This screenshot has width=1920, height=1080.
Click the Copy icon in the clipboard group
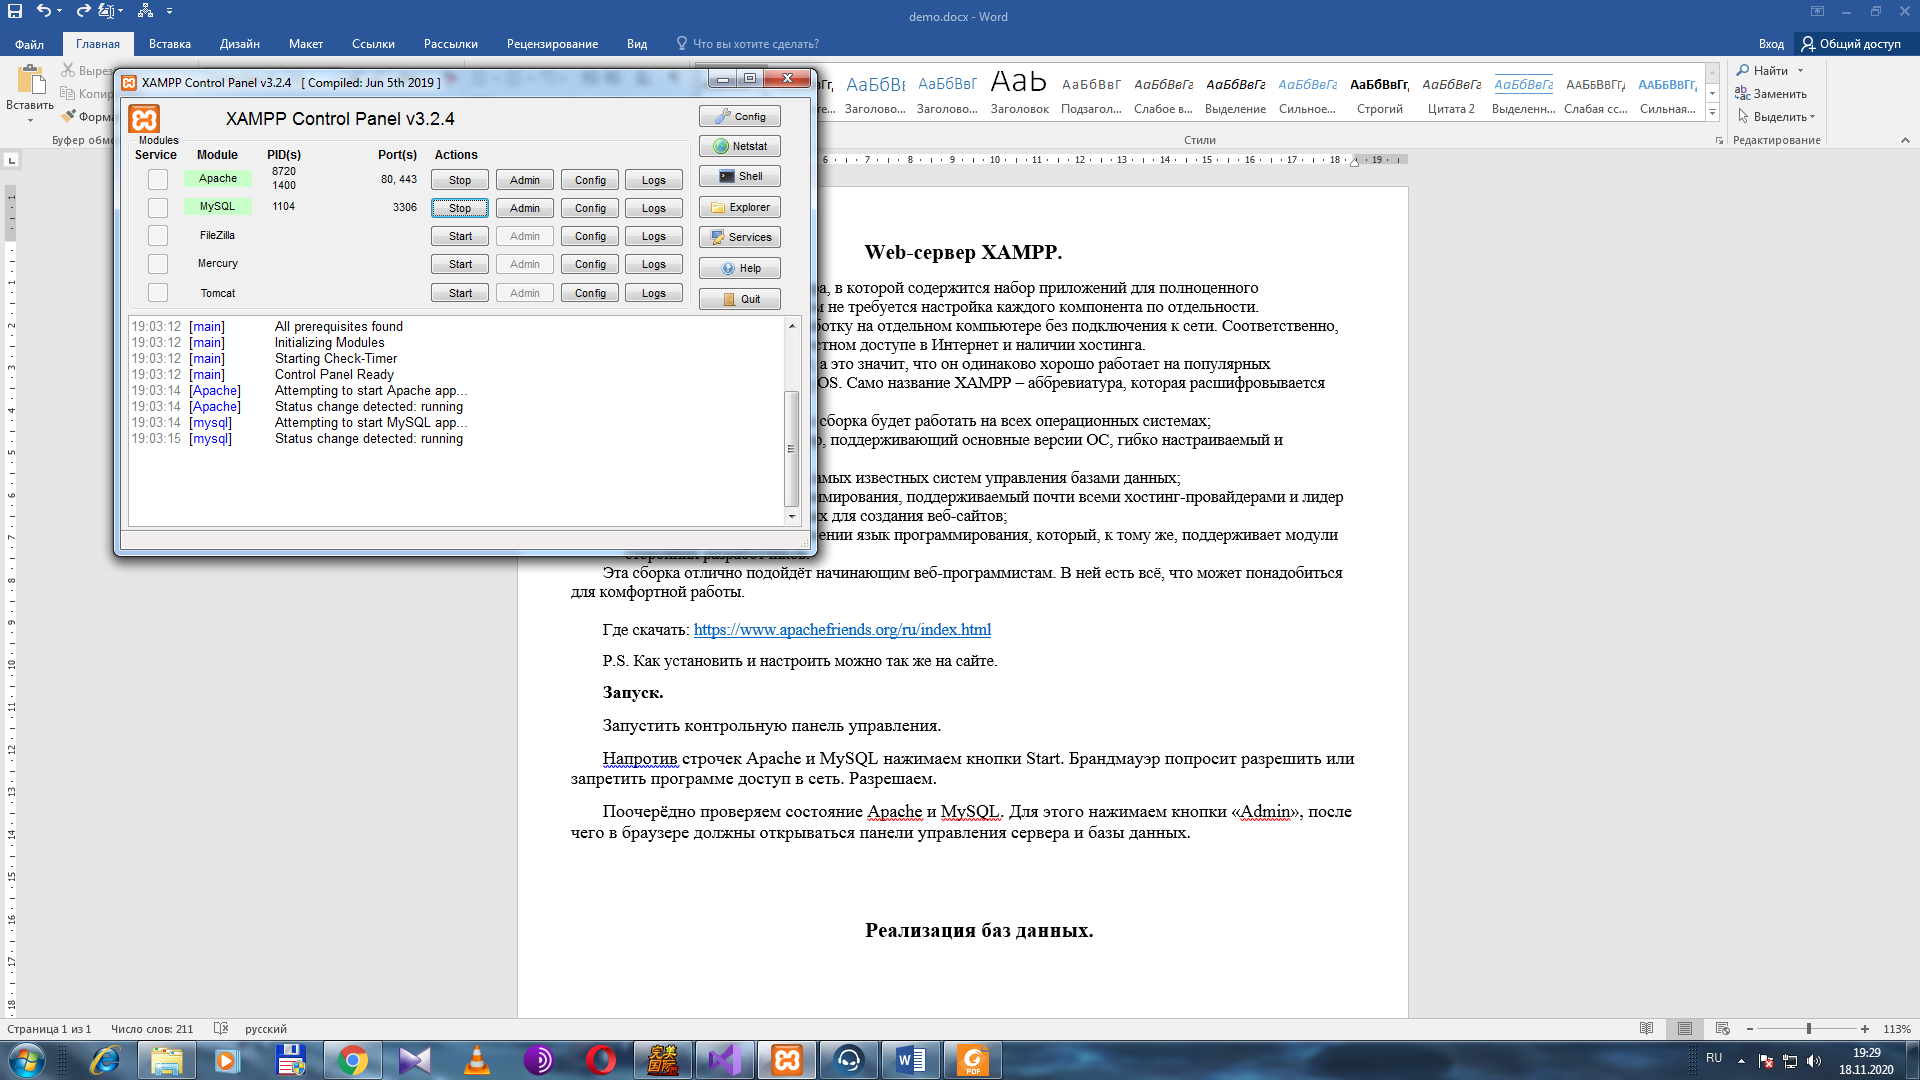(68, 93)
